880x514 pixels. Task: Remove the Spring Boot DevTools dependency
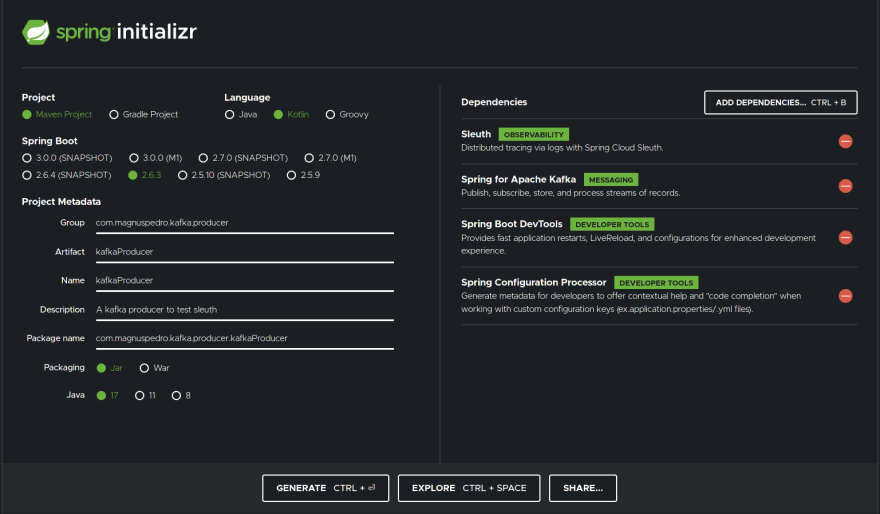(x=845, y=237)
